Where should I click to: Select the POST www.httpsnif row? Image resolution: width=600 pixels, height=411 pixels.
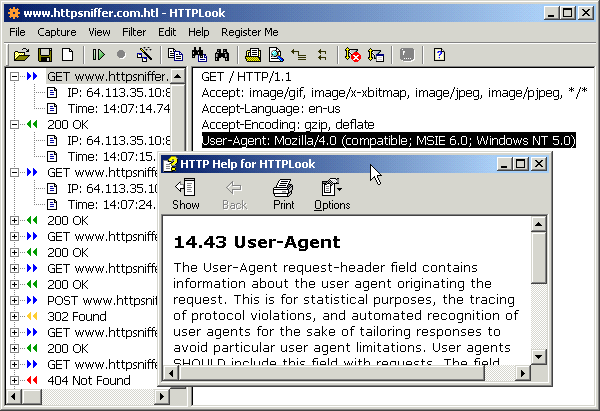tap(102, 300)
